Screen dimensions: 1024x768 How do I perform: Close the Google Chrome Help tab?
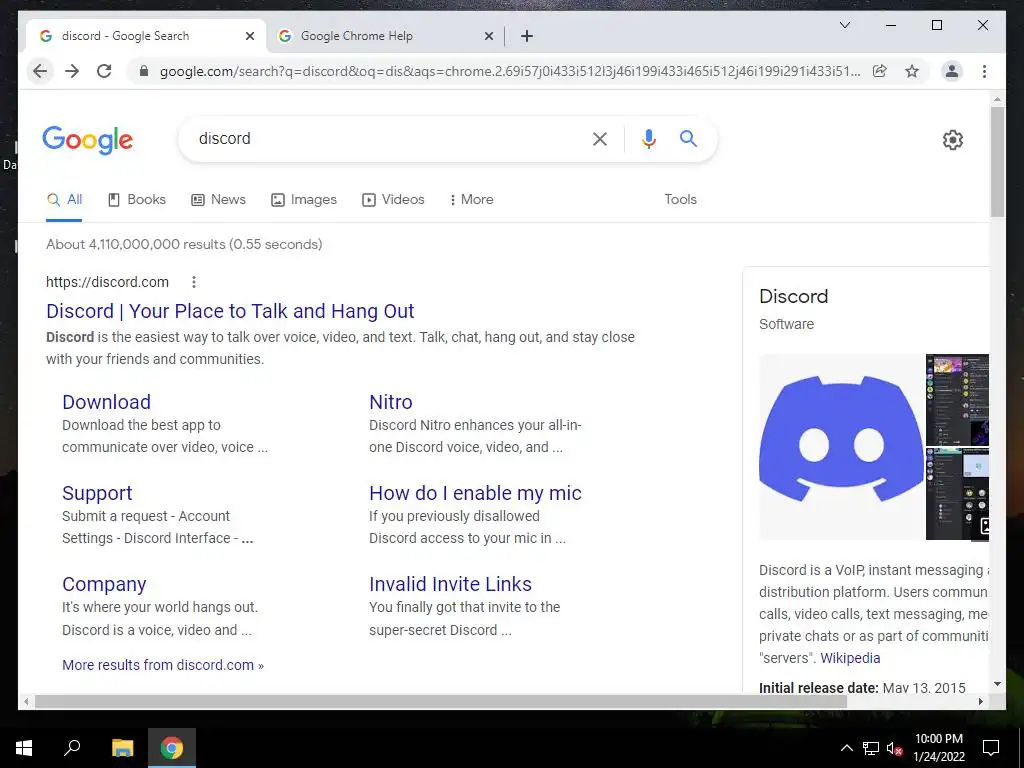[x=488, y=36]
